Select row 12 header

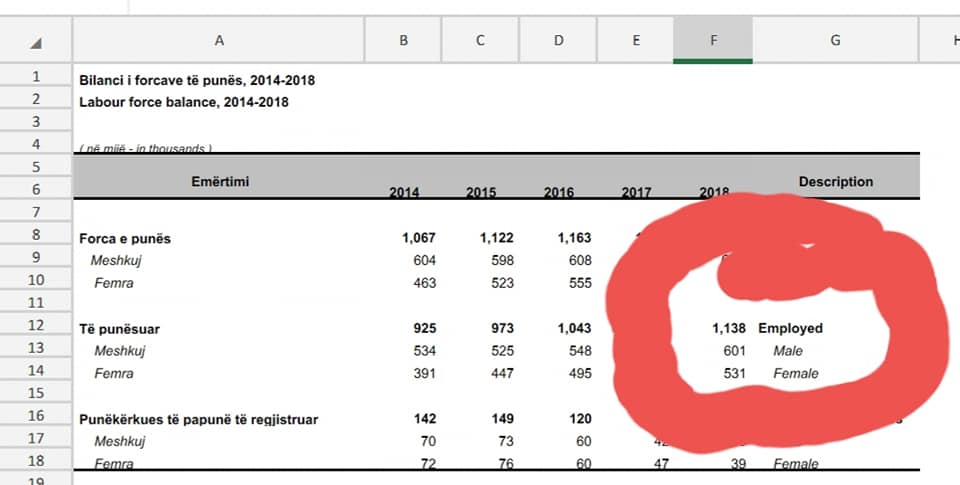(36, 325)
